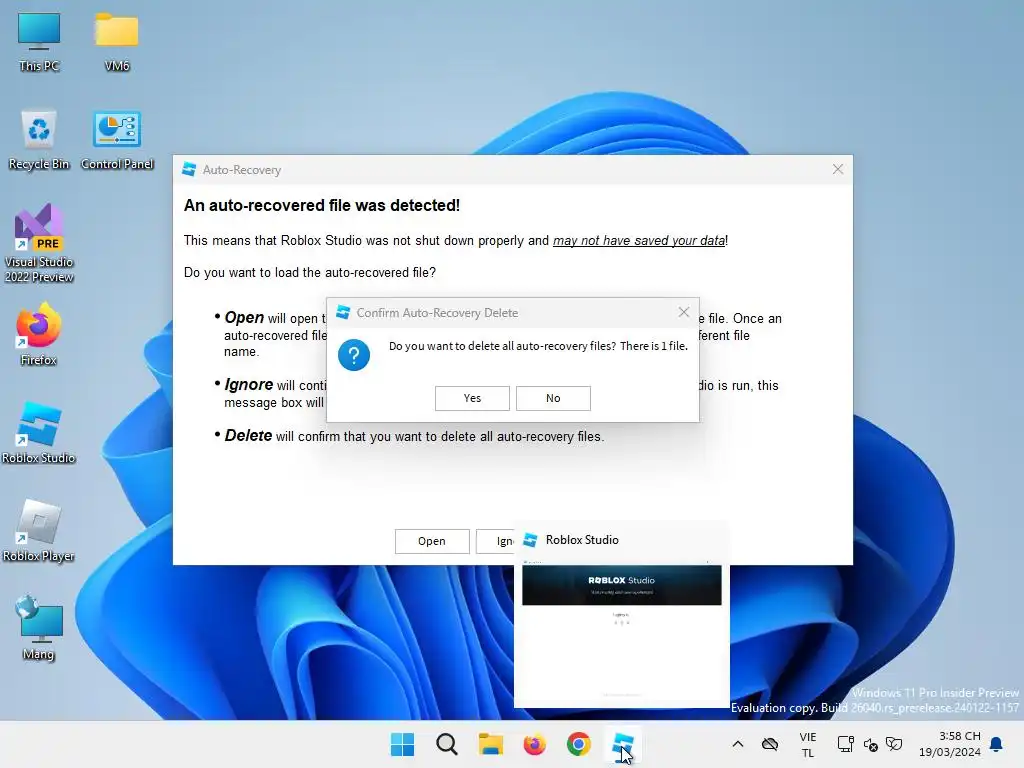Select the VM6 folder on desktop
The height and width of the screenshot is (768, 1024).
pyautogui.click(x=116, y=42)
